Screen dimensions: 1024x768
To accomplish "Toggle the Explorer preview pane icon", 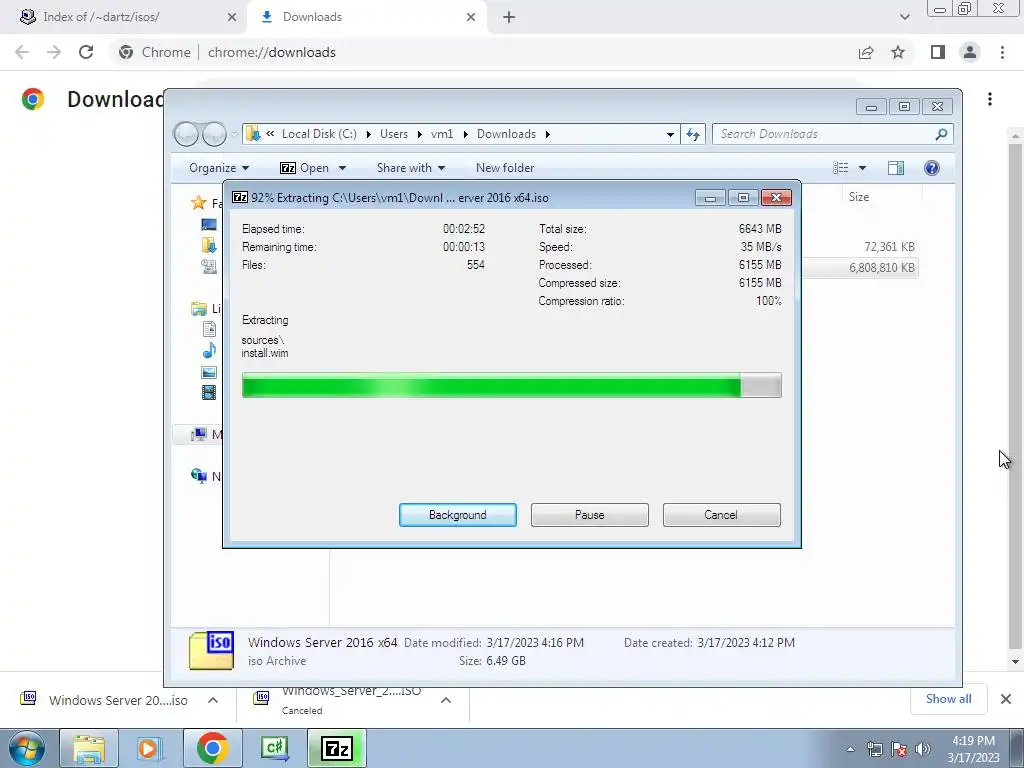I will (x=896, y=168).
